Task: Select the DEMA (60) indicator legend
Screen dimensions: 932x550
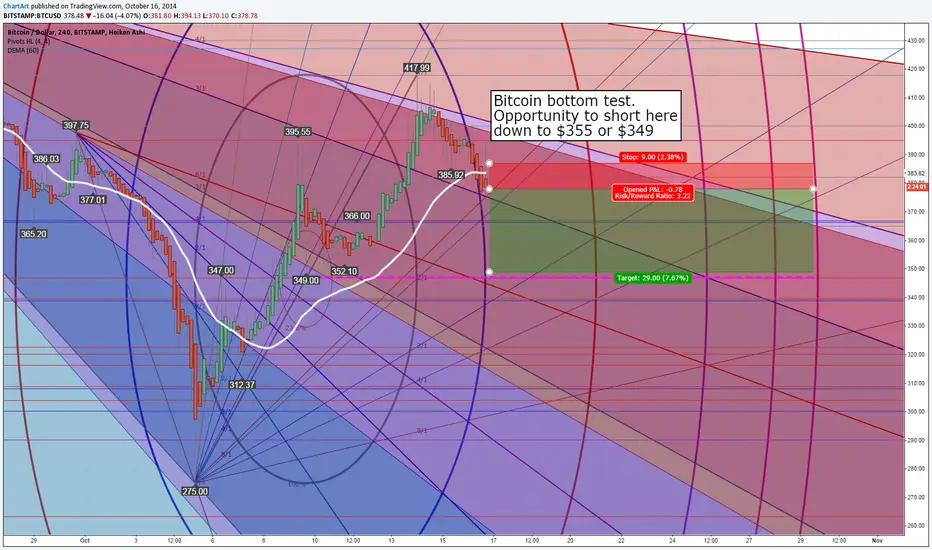Action: [23, 51]
